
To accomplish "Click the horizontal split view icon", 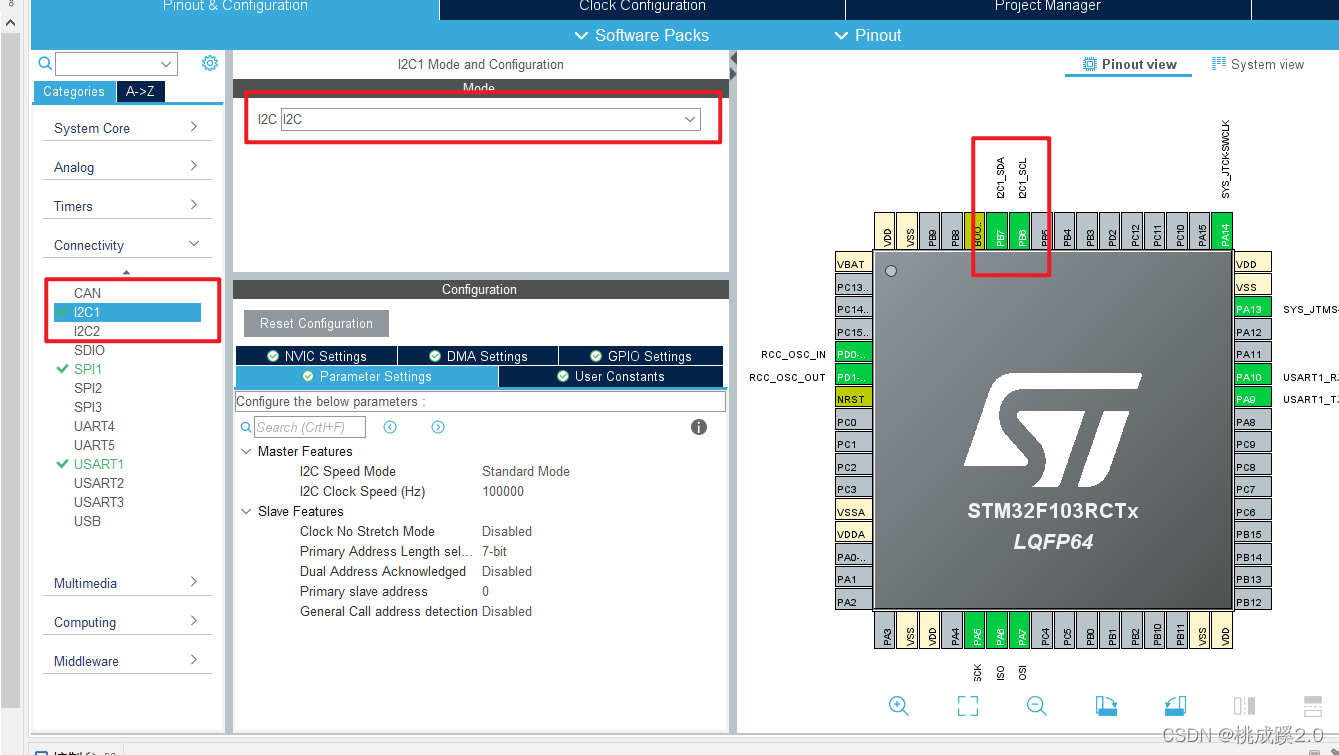I will click(x=1313, y=706).
